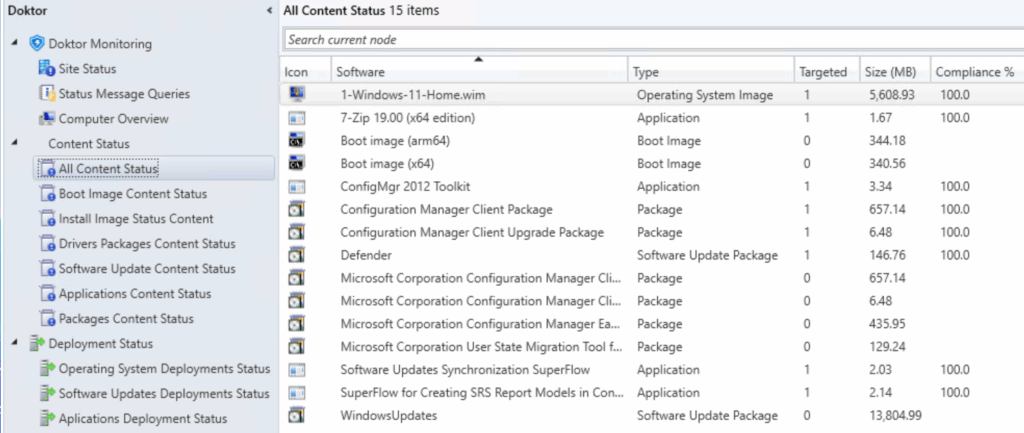Click the 7-Zip 19.00 application icon
Viewport: 1024px width, 433px height.
point(296,118)
